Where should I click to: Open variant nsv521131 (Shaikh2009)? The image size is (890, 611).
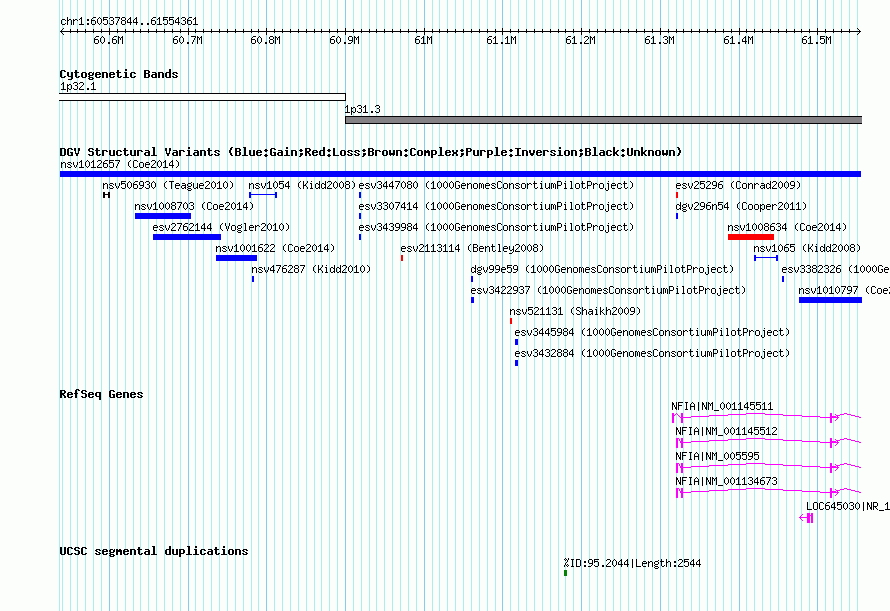coord(575,311)
